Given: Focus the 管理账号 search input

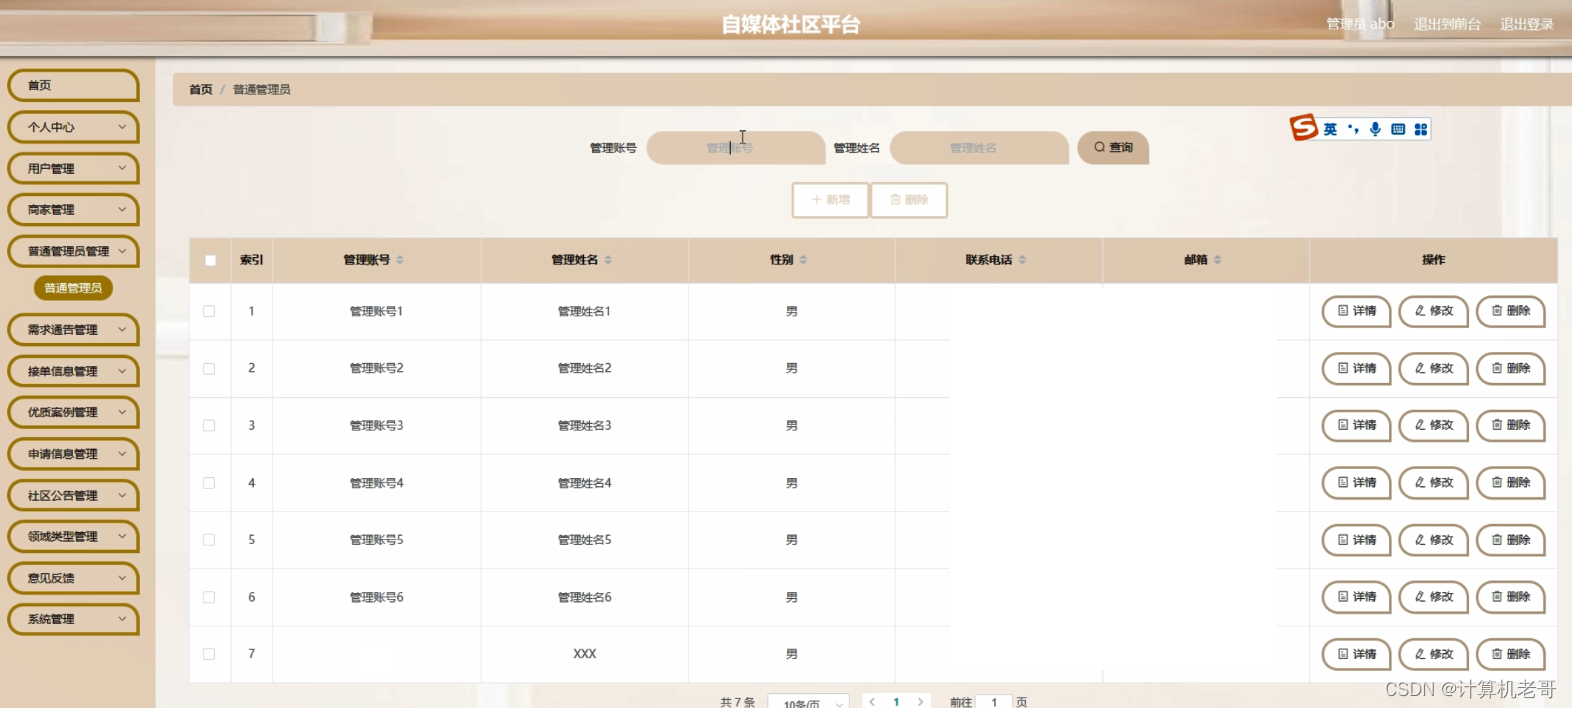Looking at the screenshot, I should (x=736, y=147).
